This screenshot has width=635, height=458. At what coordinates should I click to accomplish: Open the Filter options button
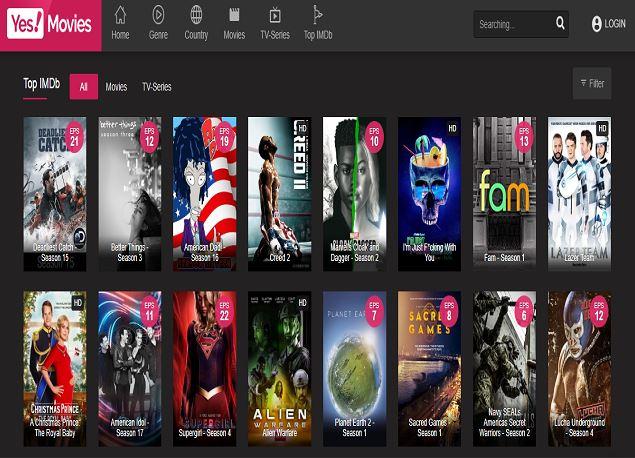tap(592, 83)
